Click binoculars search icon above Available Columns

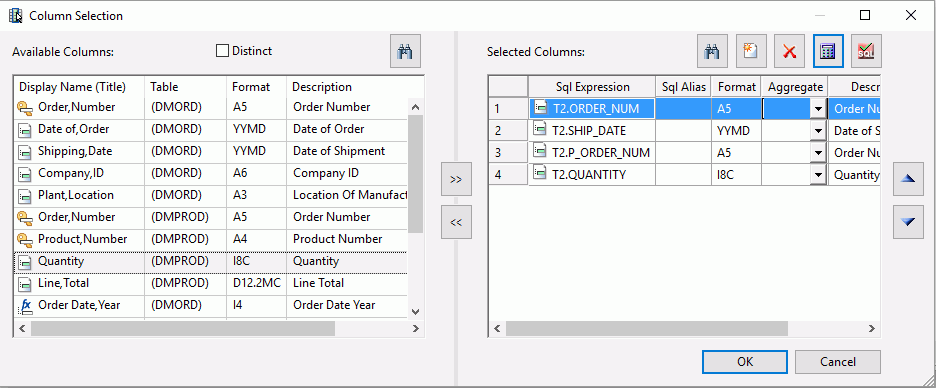405,51
